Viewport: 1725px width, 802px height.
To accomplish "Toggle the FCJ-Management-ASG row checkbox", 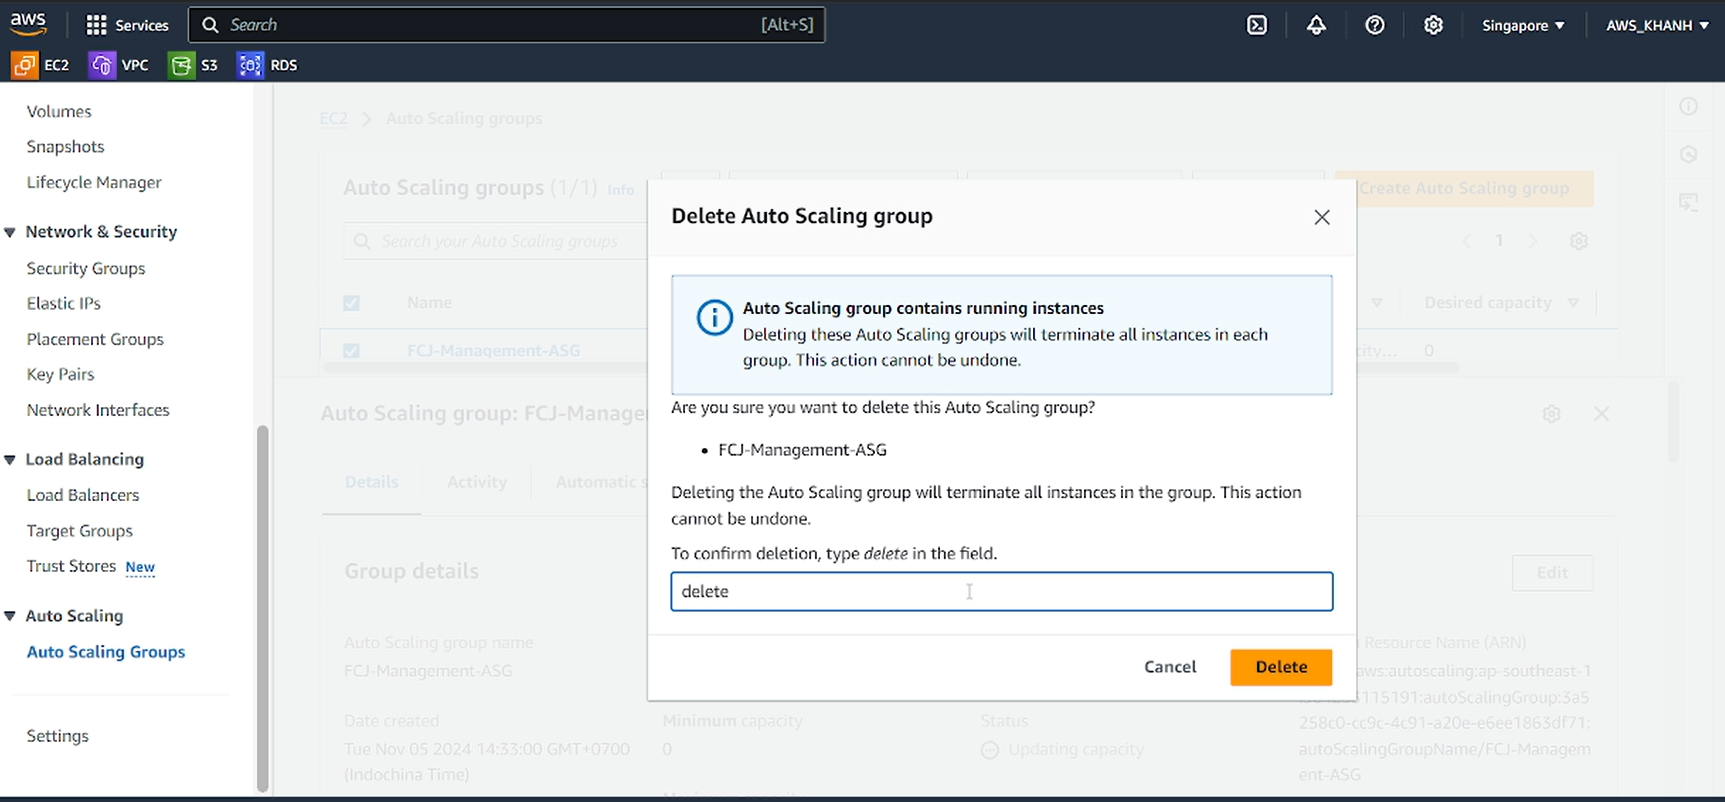I will [351, 351].
